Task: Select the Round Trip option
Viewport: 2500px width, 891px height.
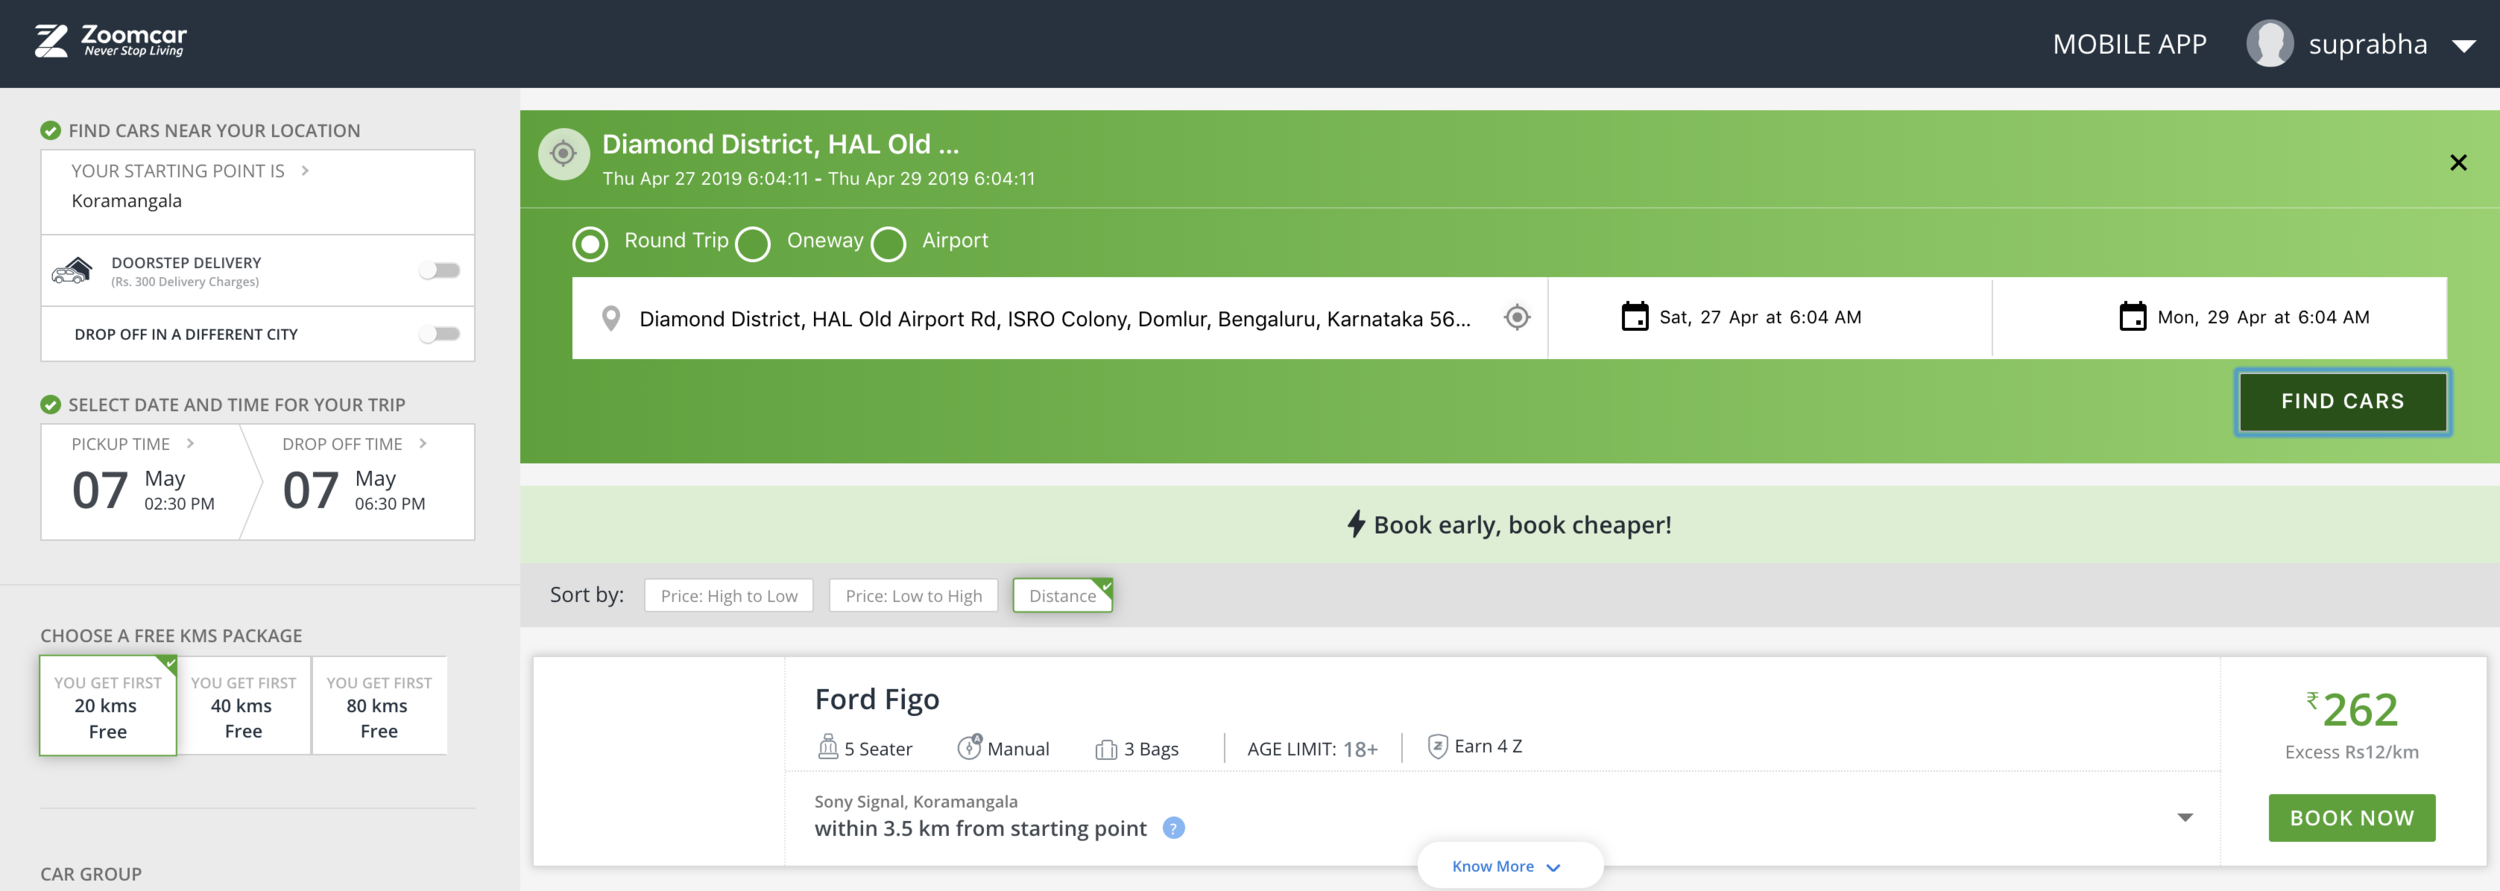Action: pos(590,244)
